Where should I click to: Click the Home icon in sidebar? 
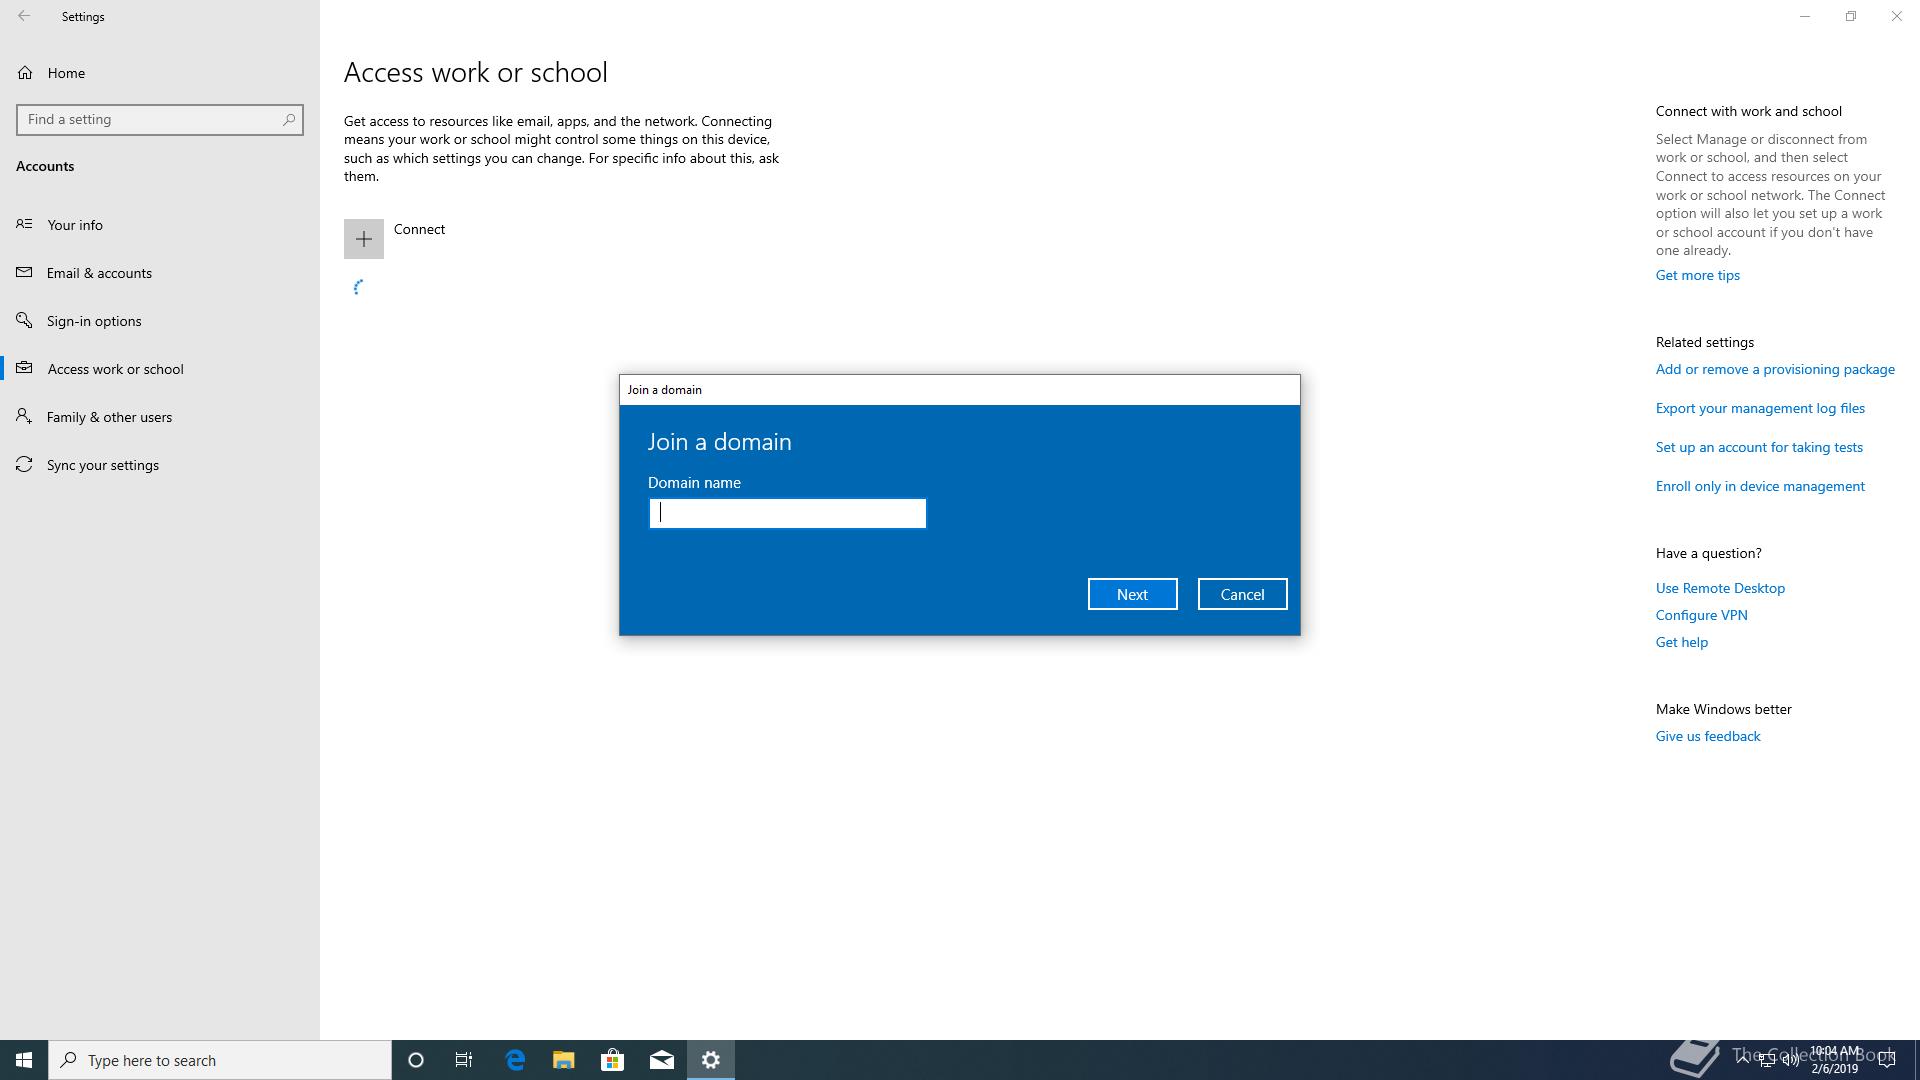25,73
